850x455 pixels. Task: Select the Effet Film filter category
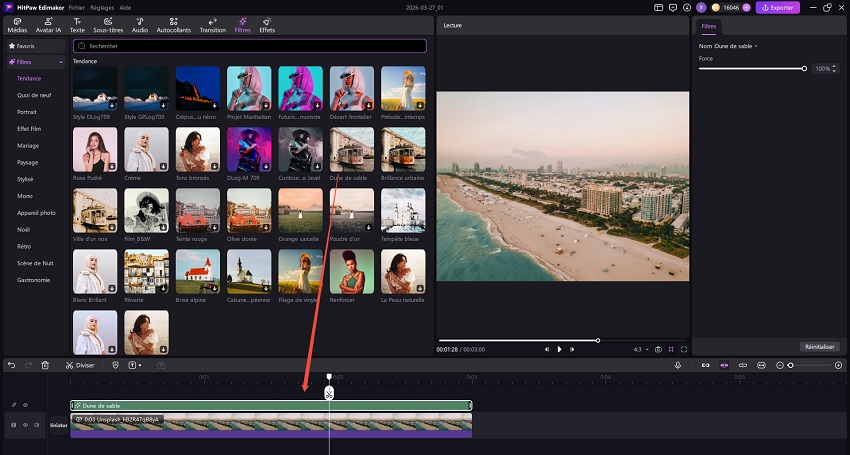coord(29,127)
